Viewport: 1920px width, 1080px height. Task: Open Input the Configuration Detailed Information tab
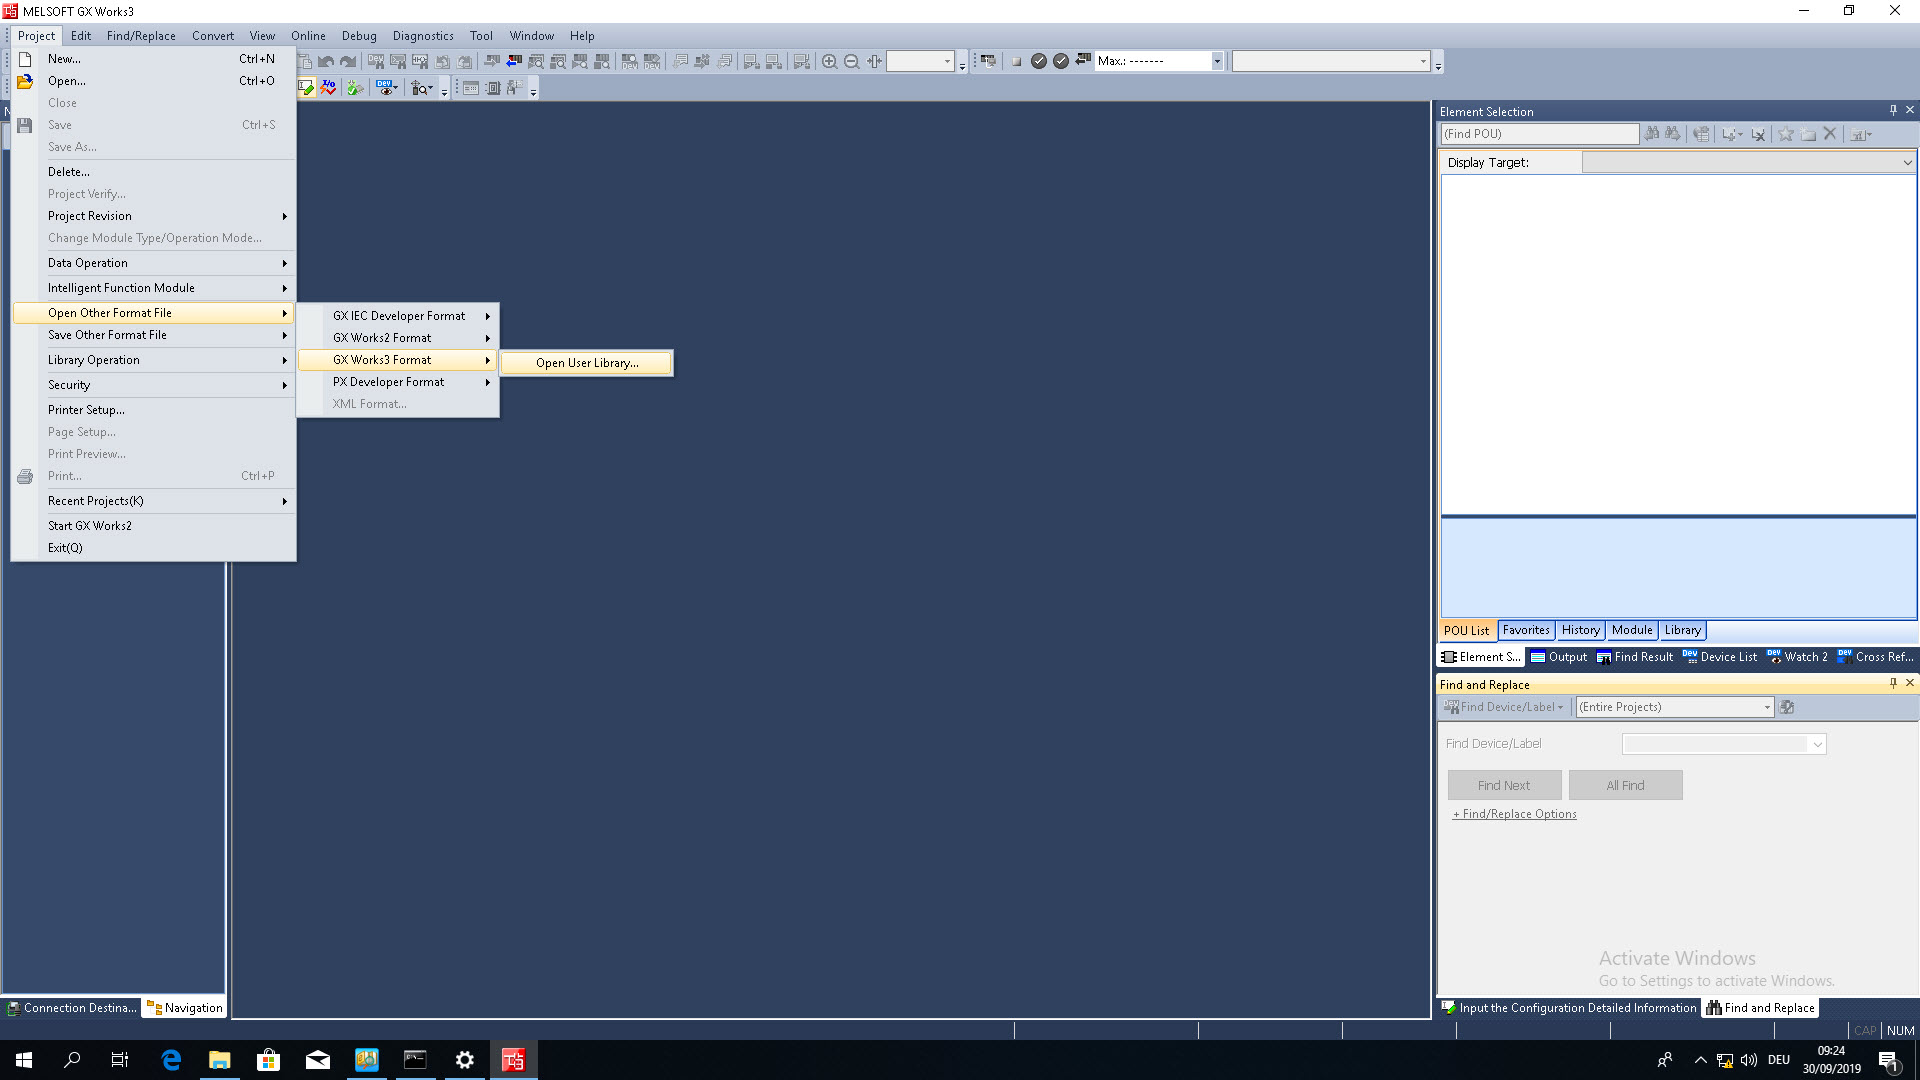point(1569,1008)
